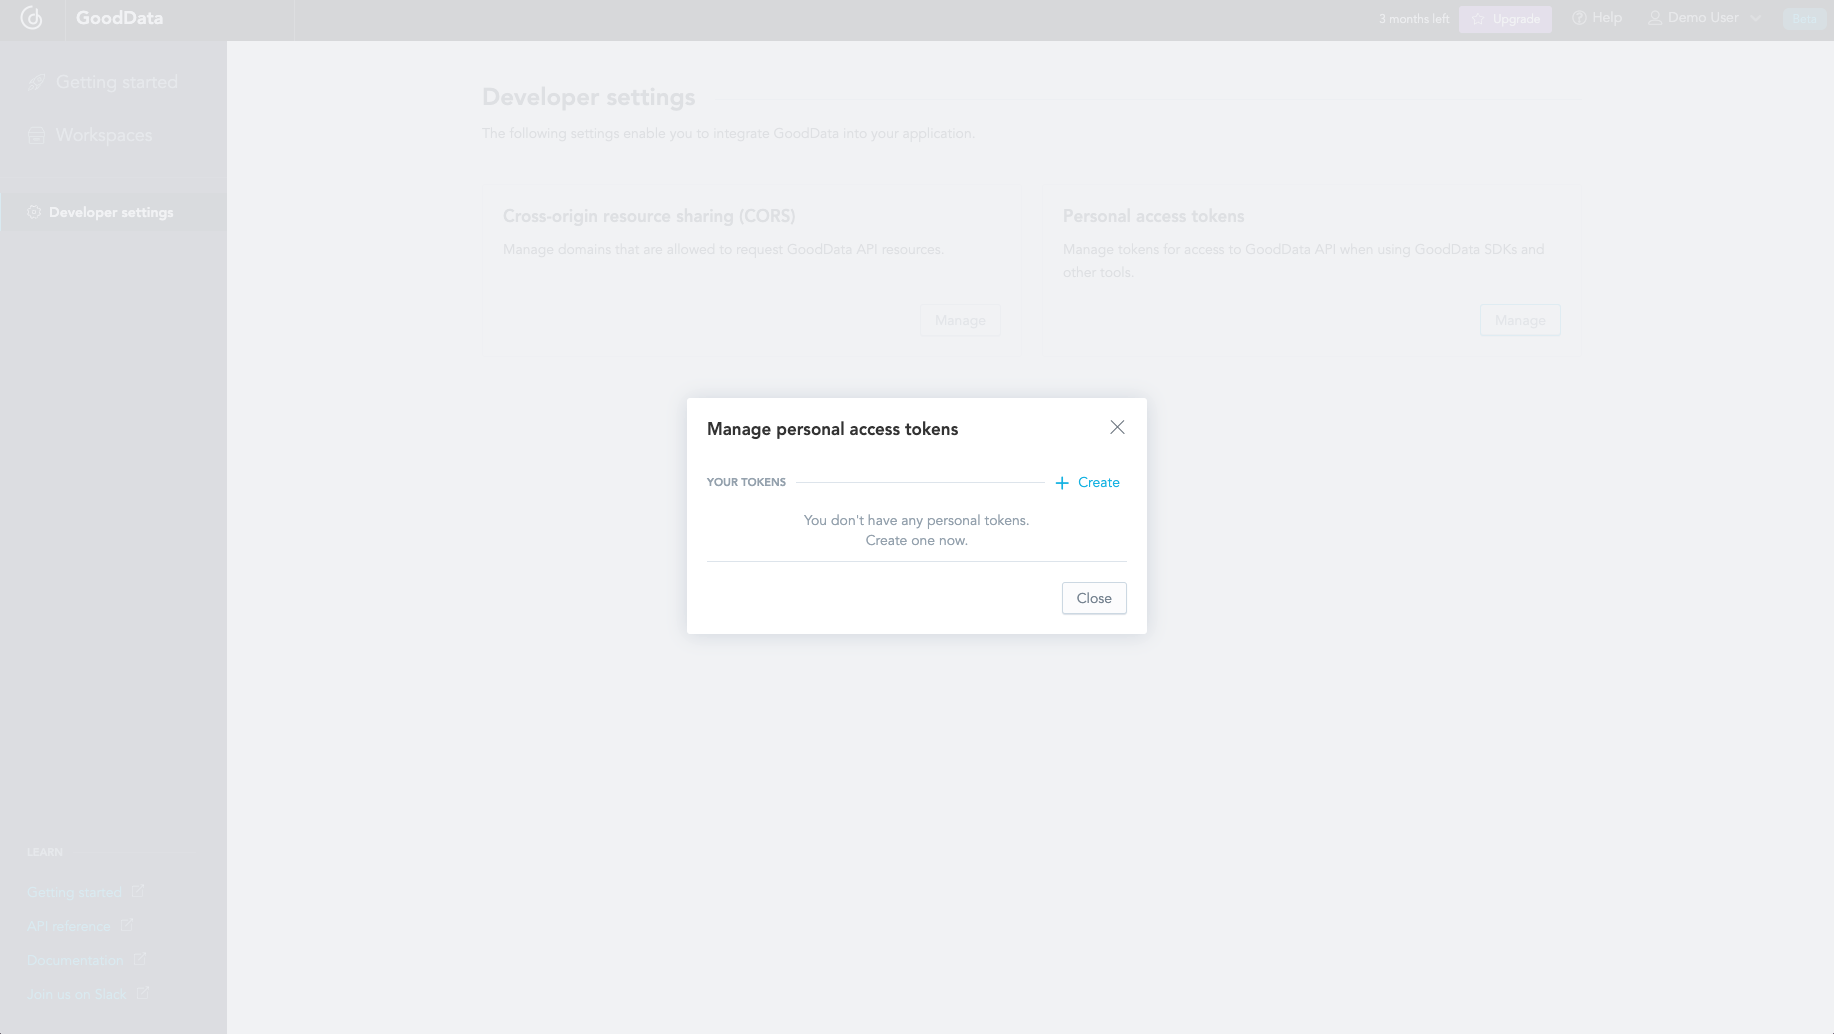Click the external-link icon by learn Getting started
This screenshot has width=1834, height=1034.
(x=138, y=891)
